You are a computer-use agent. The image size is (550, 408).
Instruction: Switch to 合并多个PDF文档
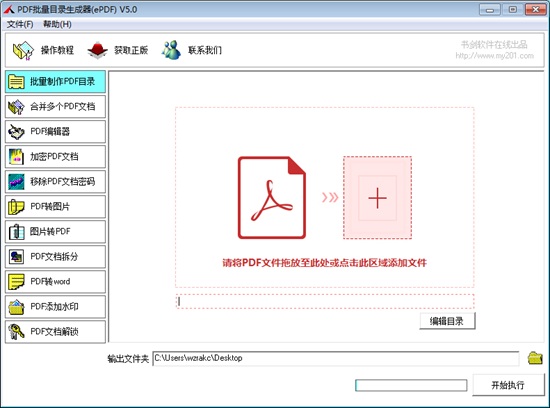[x=55, y=107]
